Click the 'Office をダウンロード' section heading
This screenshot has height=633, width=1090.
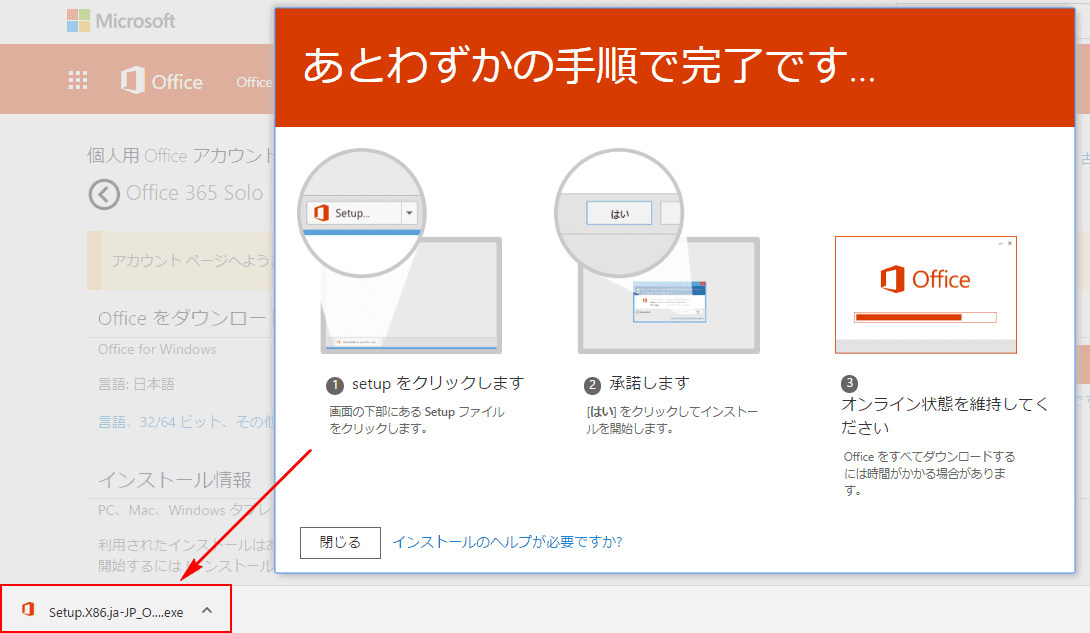tap(186, 318)
